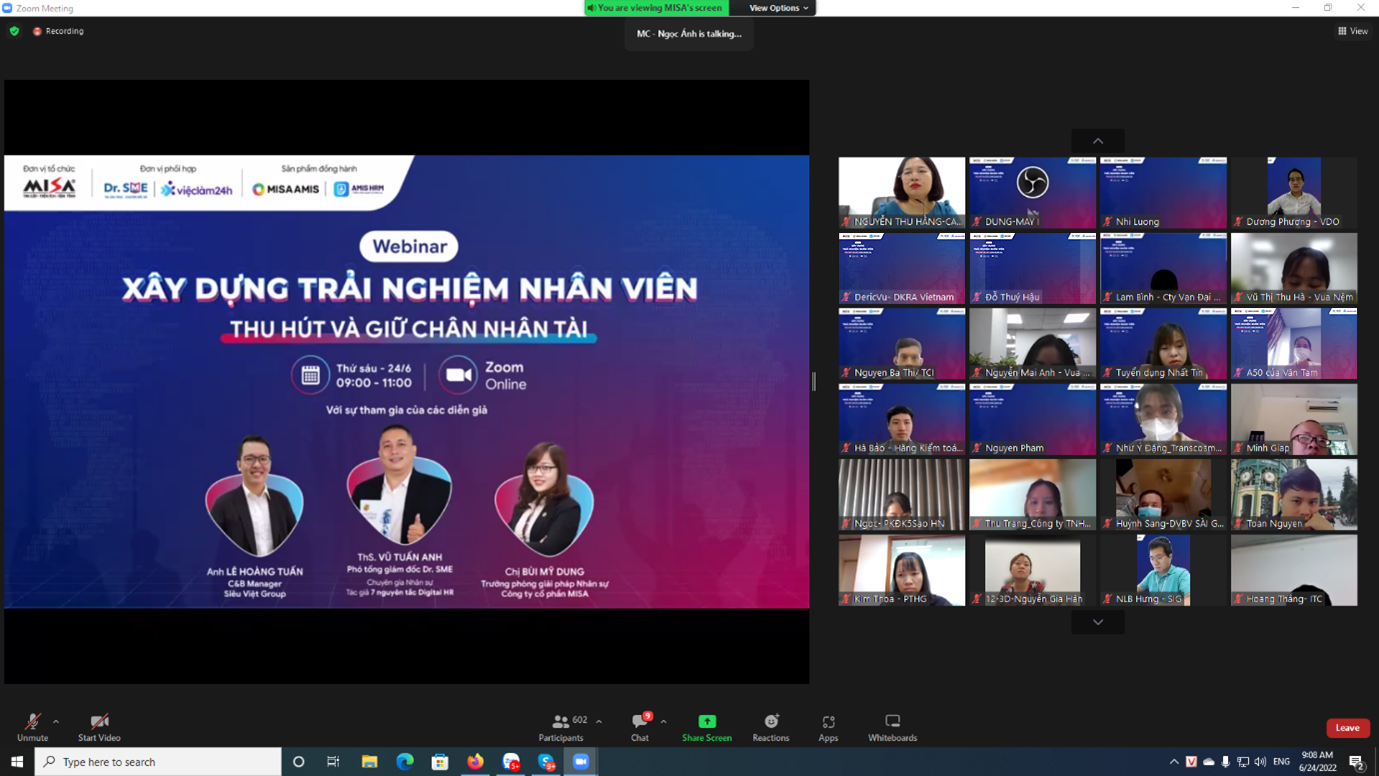
Task: Select DUNG-MAY participant tile
Action: click(1033, 193)
